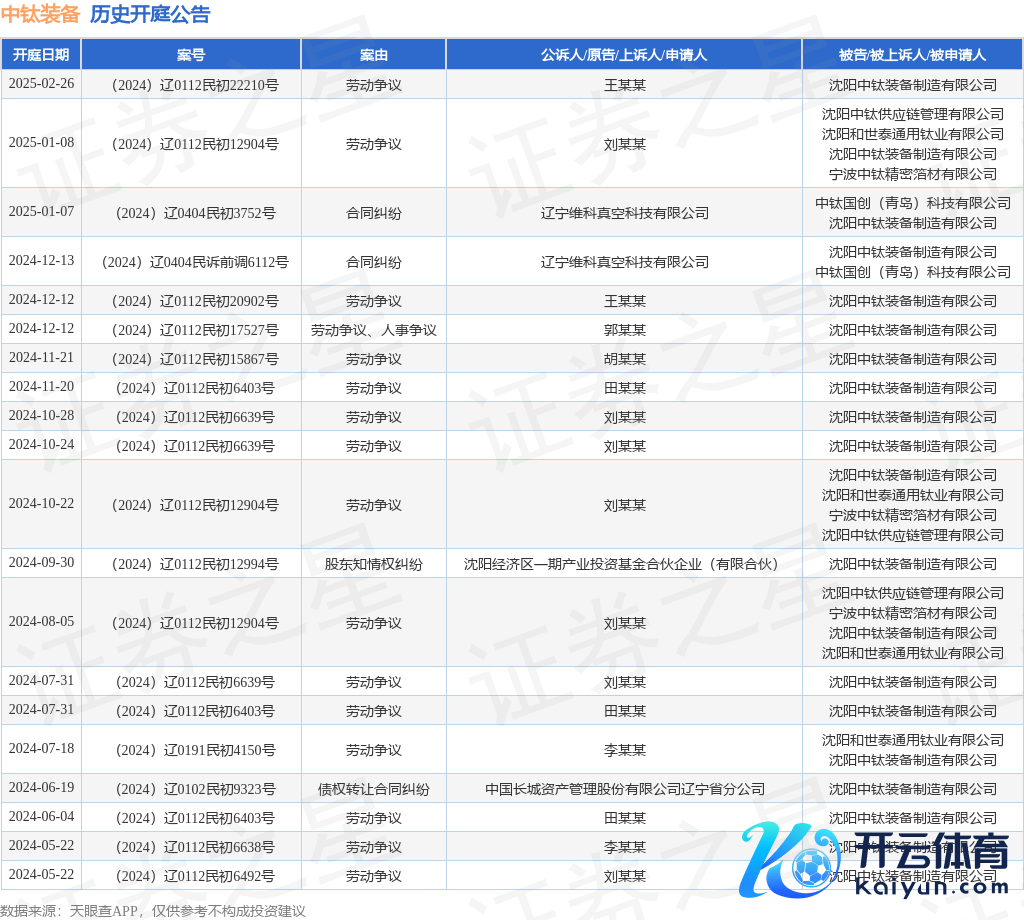
Task: Click plaintiff name 胡某某
Action: tap(624, 359)
